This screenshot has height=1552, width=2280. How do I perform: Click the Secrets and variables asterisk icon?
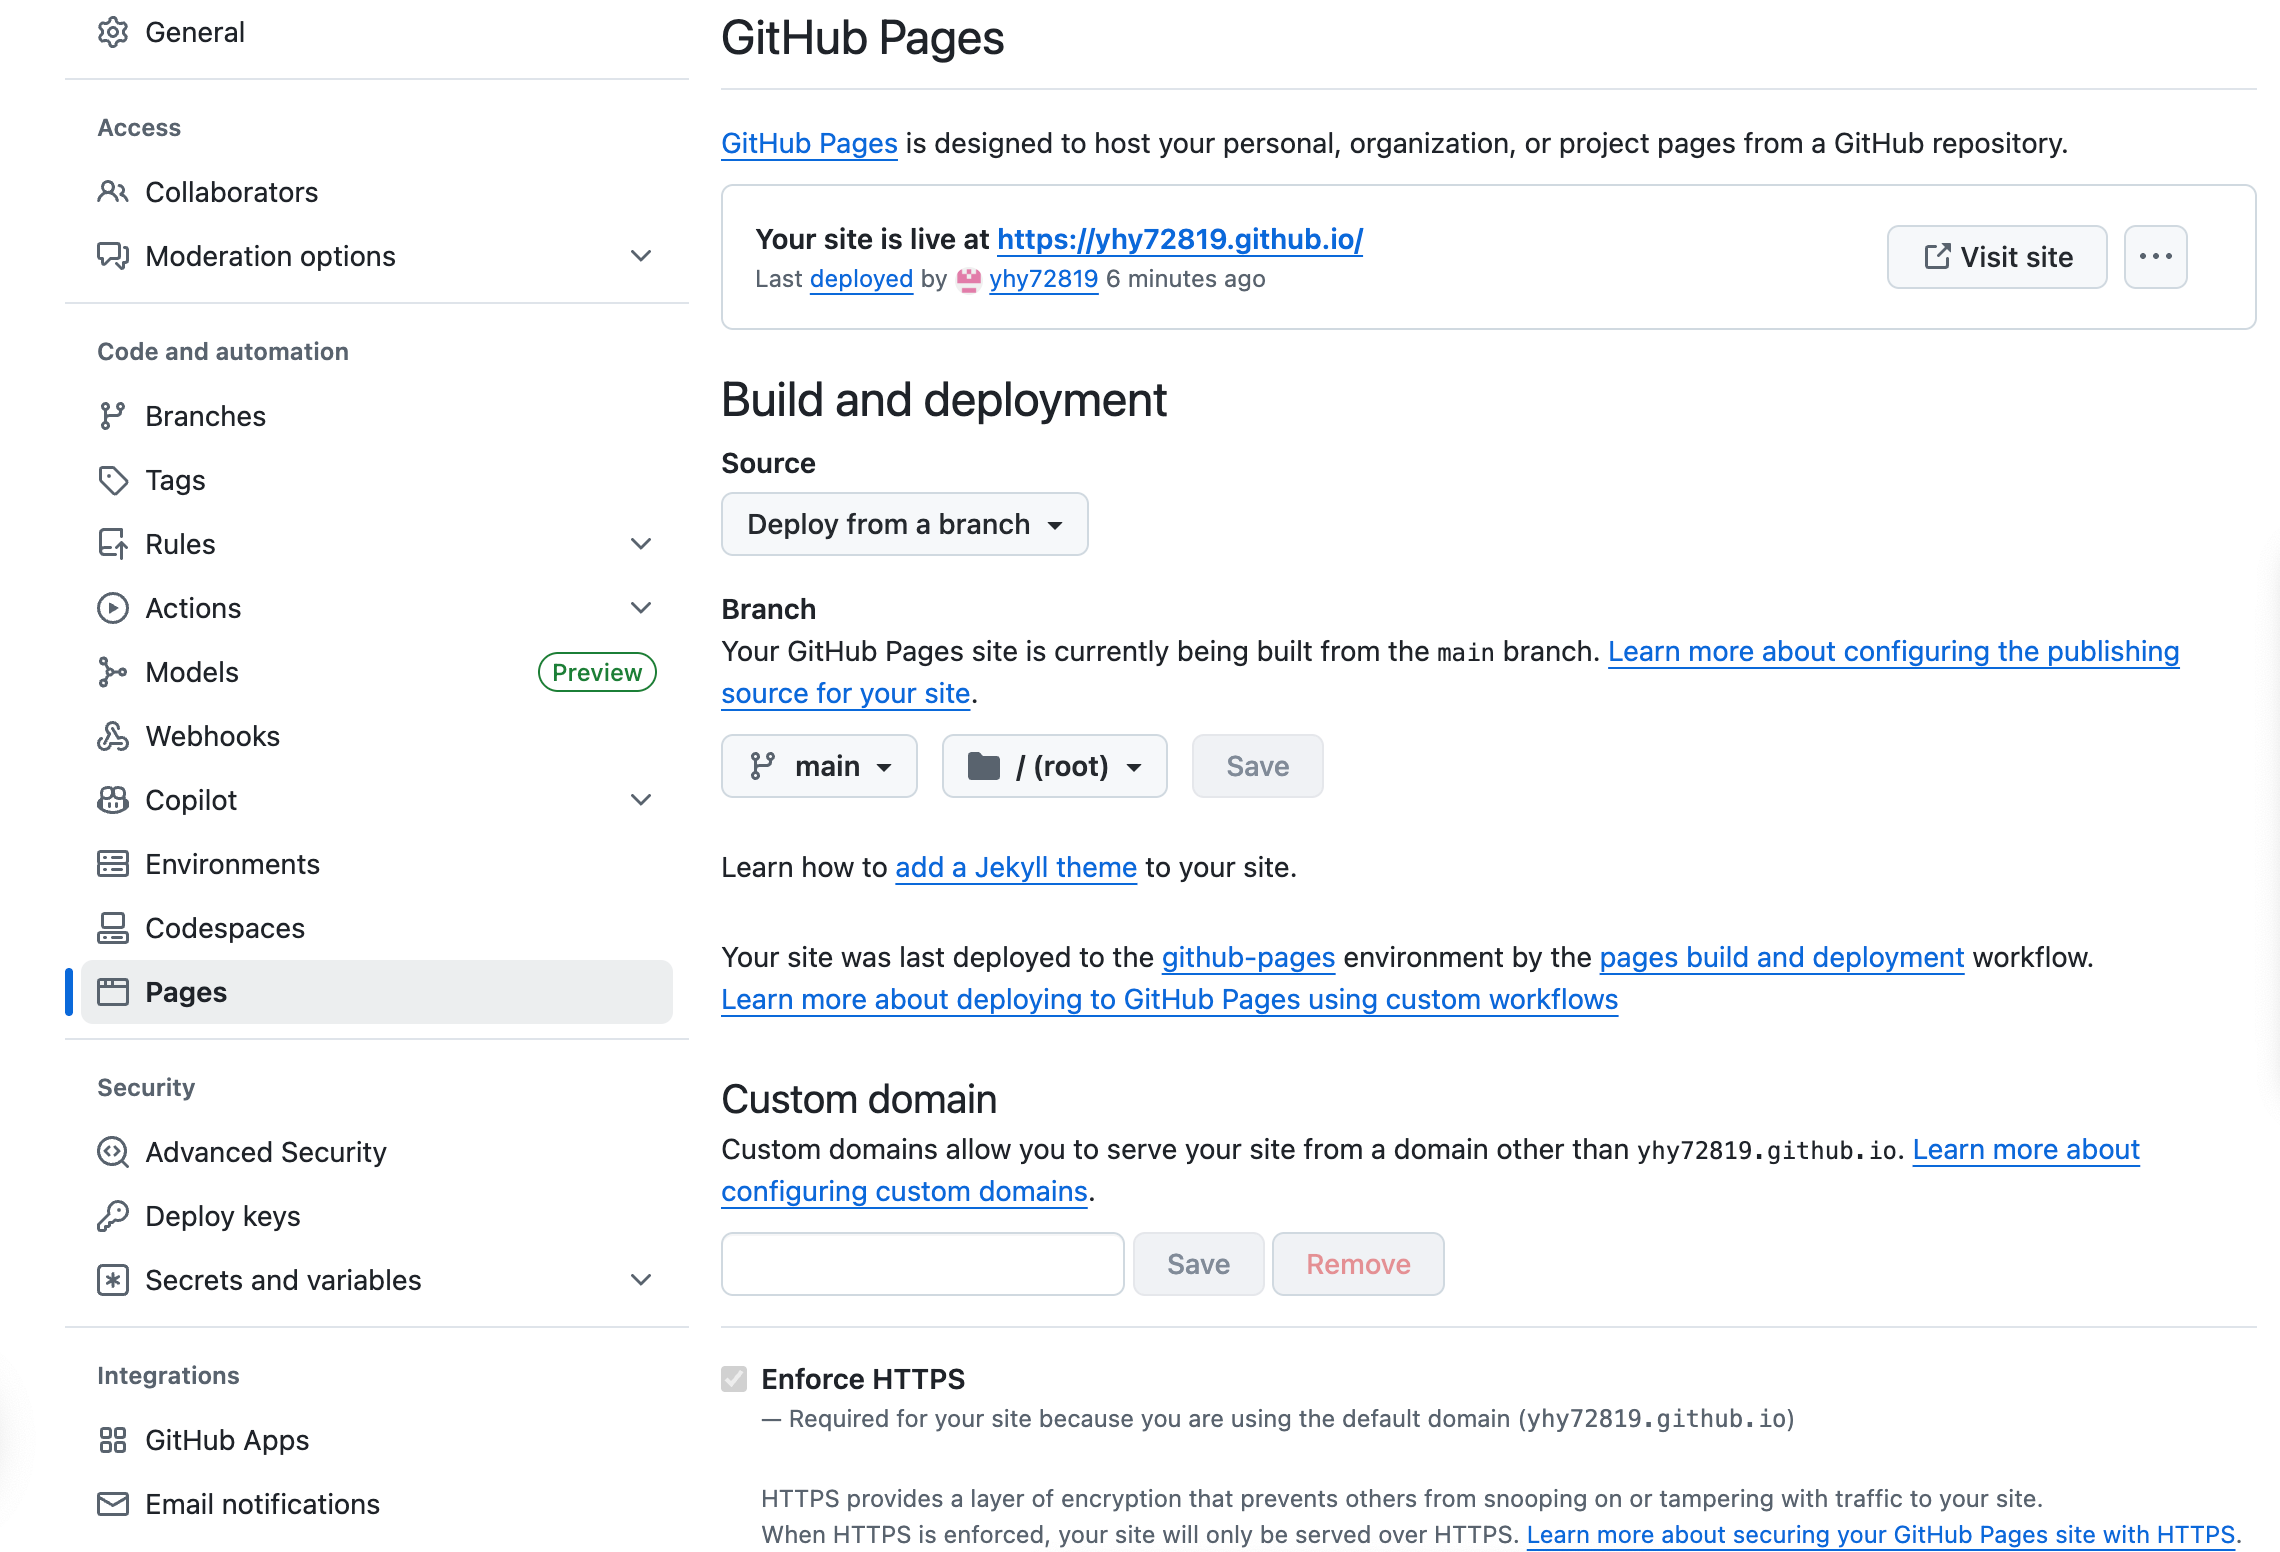[x=113, y=1280]
